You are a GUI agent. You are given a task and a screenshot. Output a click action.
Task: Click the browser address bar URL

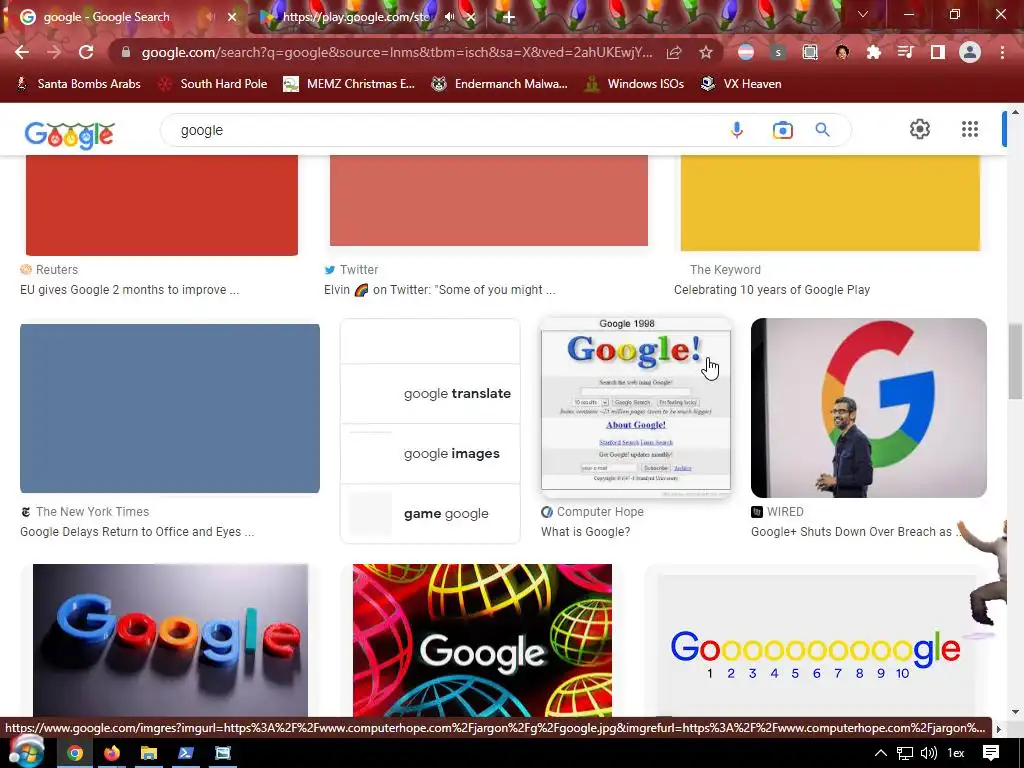coord(397,52)
